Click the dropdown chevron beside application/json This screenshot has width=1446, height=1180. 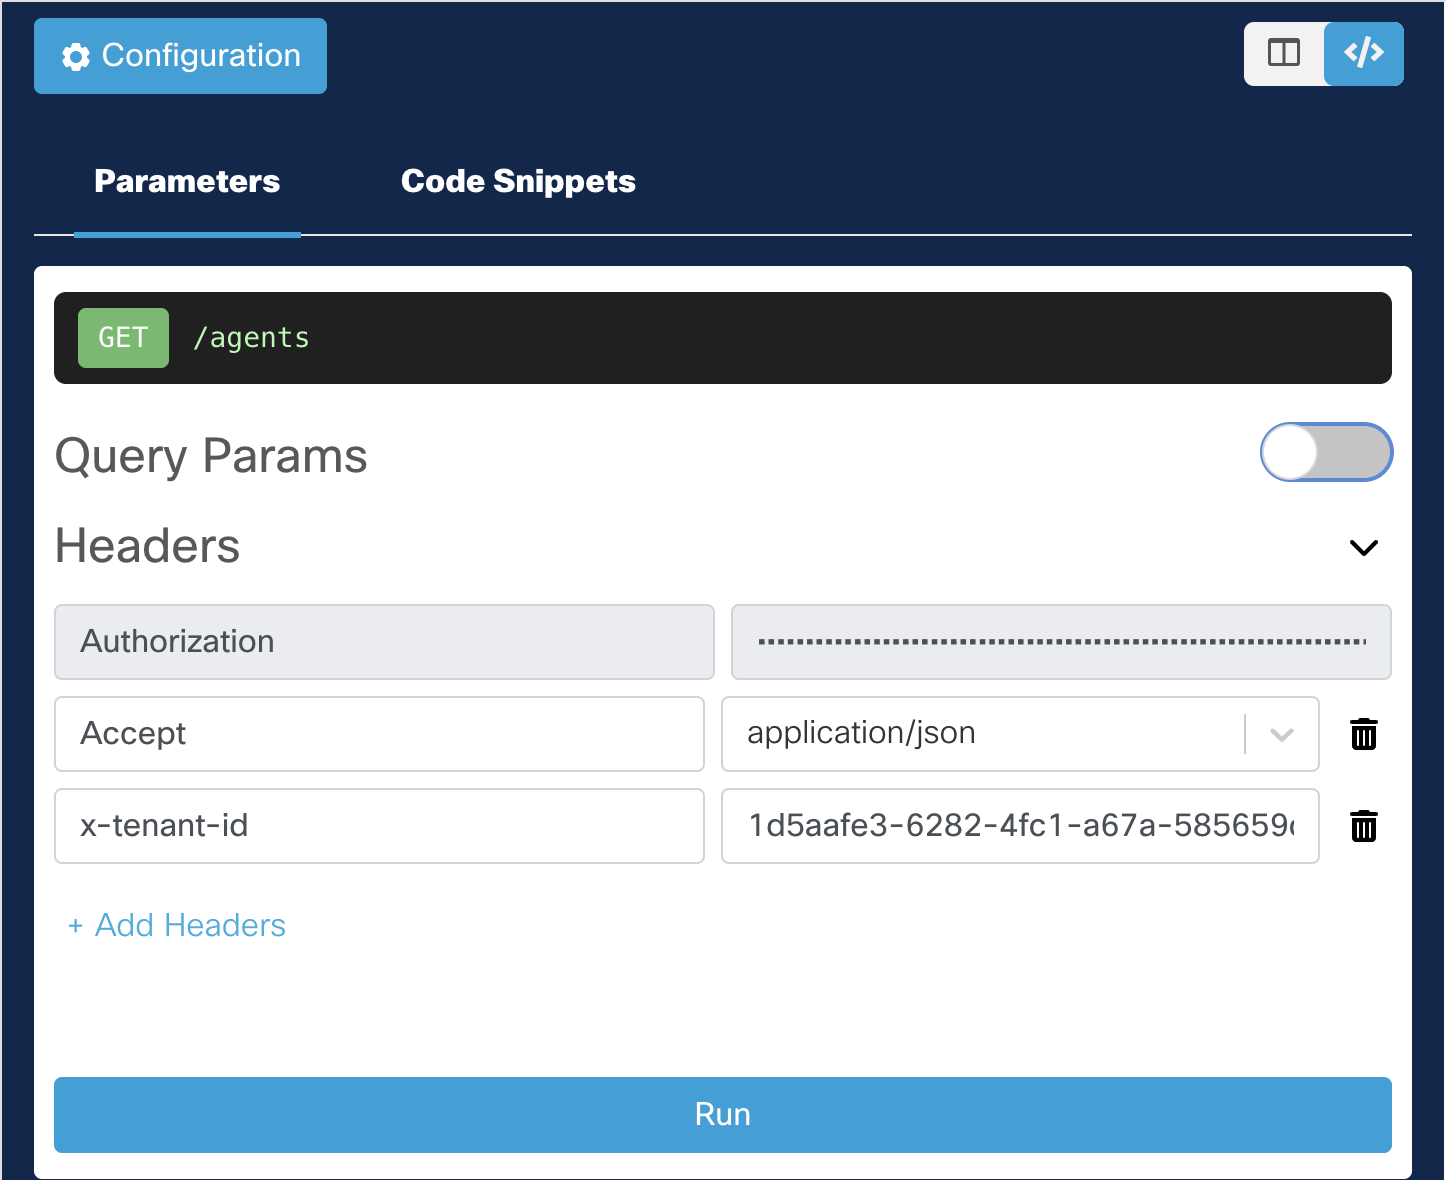(x=1281, y=734)
